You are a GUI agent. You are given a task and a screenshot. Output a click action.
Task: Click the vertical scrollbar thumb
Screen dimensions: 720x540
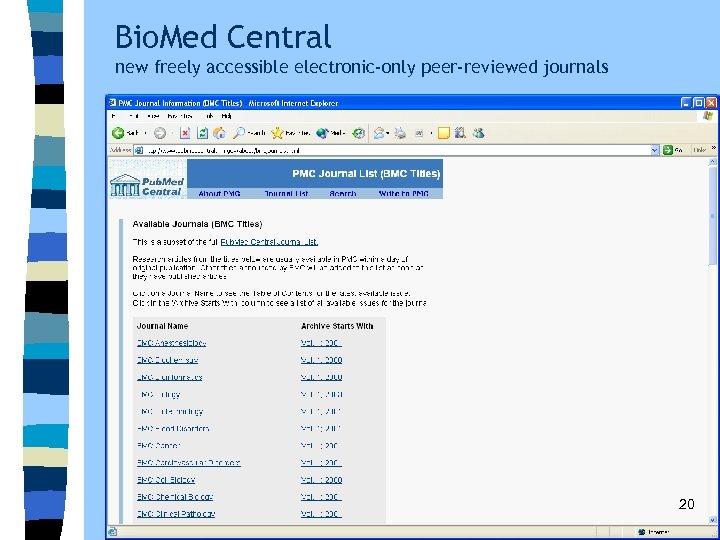point(713,215)
